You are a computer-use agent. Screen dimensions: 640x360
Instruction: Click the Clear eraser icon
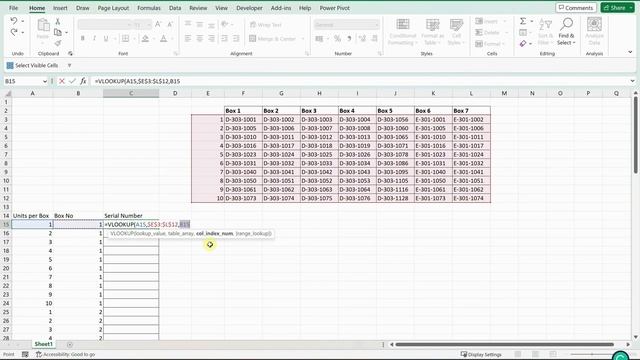[x=523, y=43]
